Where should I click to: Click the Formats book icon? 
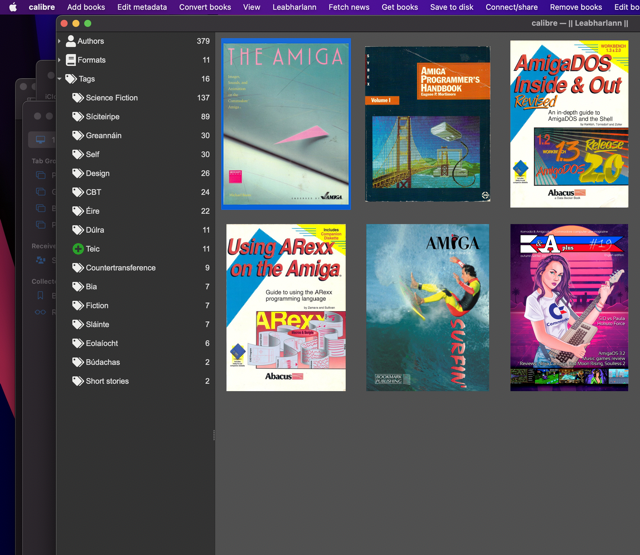[71, 60]
